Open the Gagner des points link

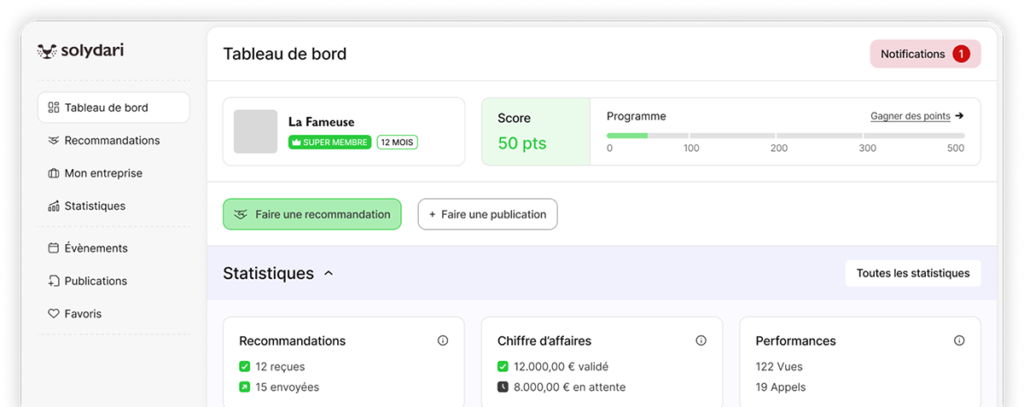[x=910, y=116]
